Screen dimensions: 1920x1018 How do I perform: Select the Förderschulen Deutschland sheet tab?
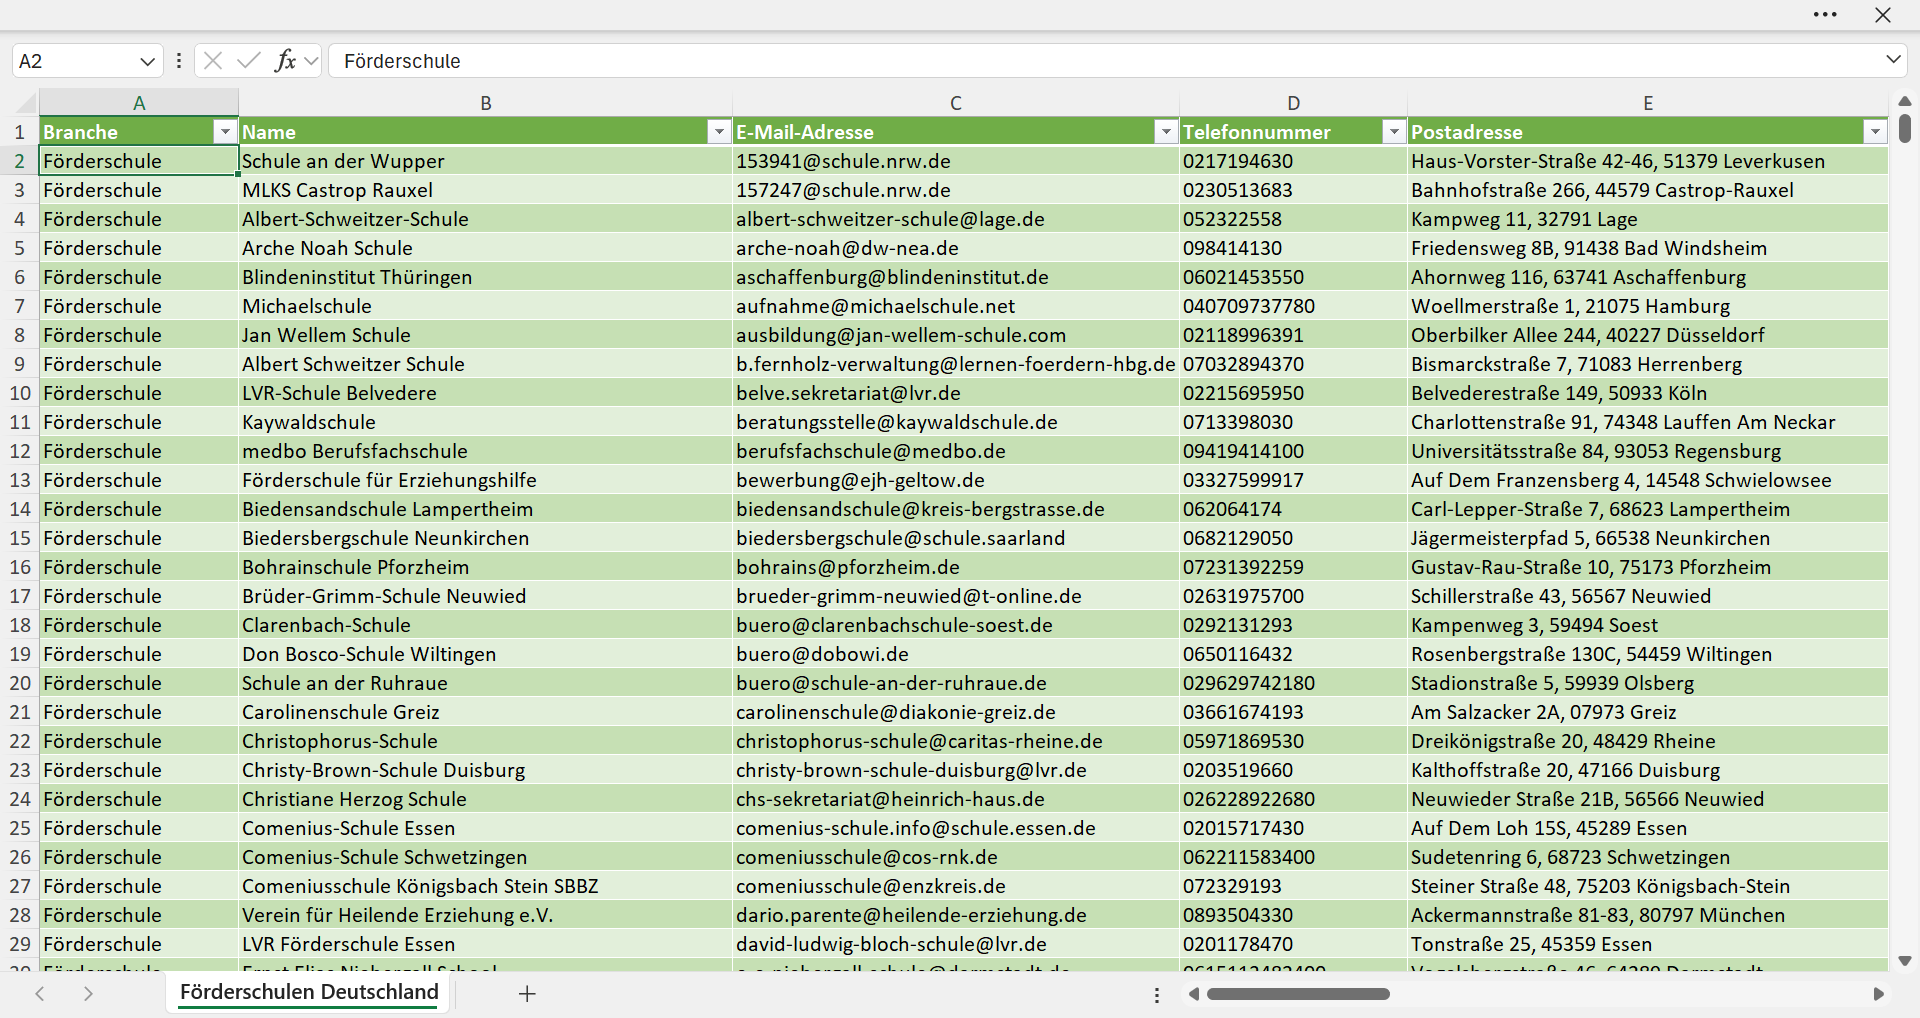(x=309, y=992)
